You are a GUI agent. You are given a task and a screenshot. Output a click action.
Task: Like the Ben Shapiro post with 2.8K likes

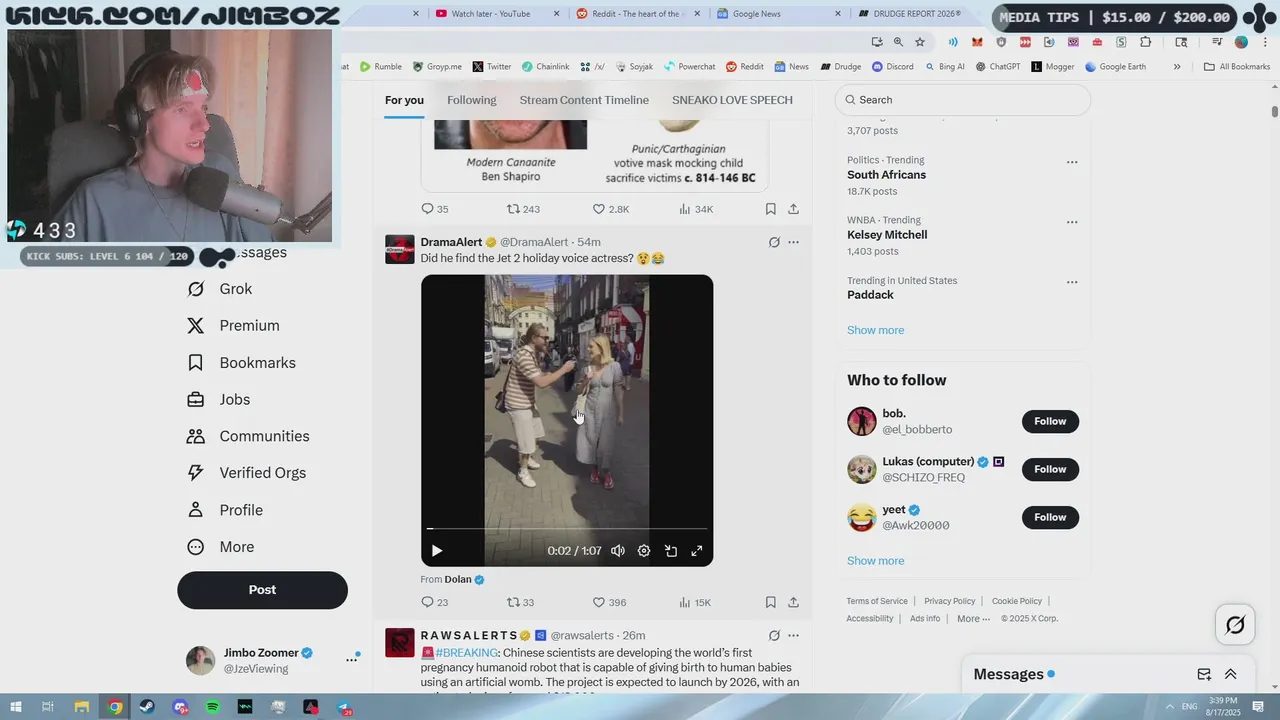610,209
